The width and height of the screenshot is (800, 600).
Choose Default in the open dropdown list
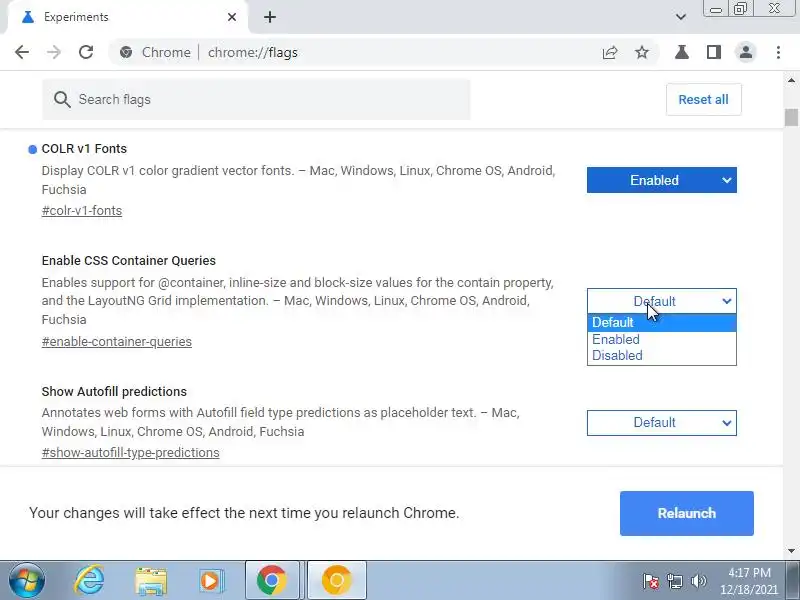[662, 322]
